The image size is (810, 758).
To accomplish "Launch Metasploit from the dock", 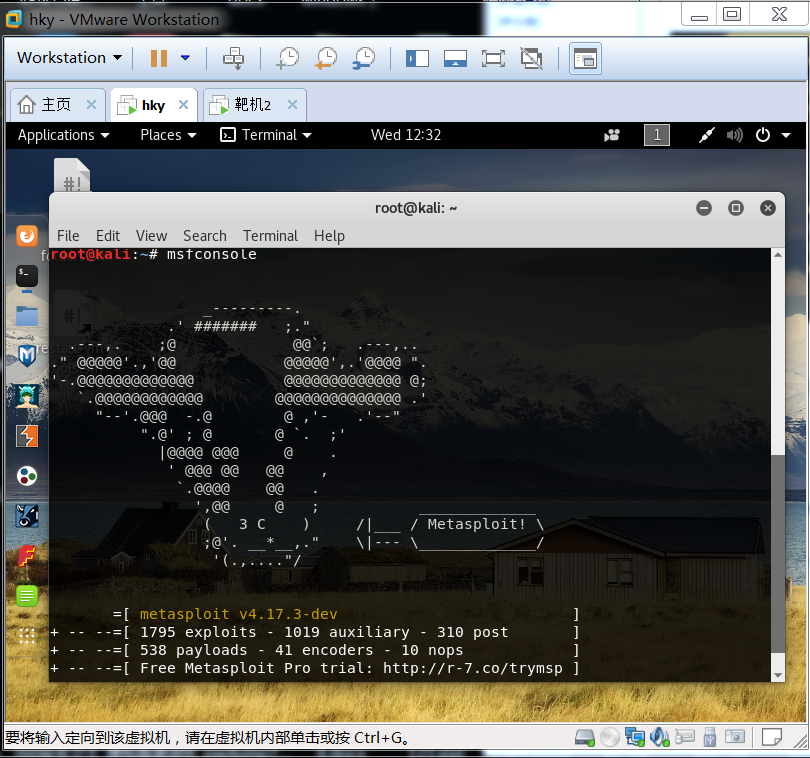I will pos(27,356).
